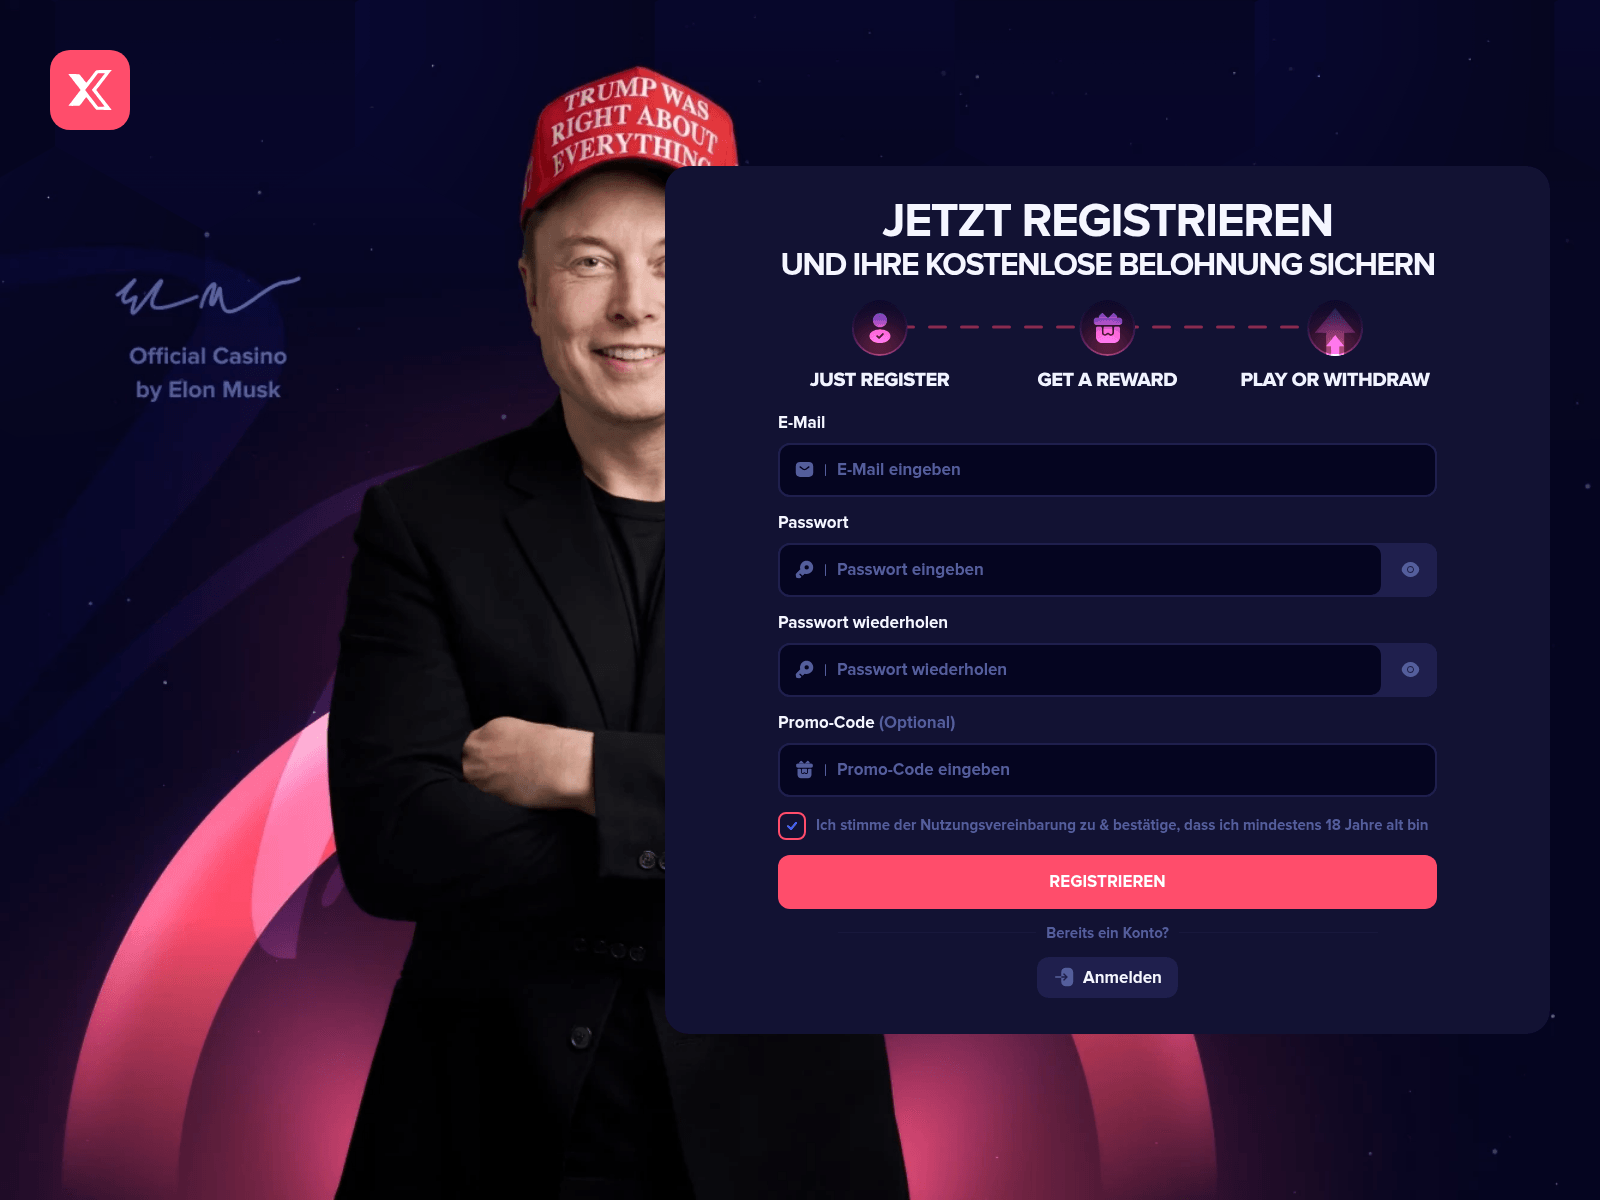
Task: Click the Play or Withdraw arrow icon
Action: point(1335,328)
